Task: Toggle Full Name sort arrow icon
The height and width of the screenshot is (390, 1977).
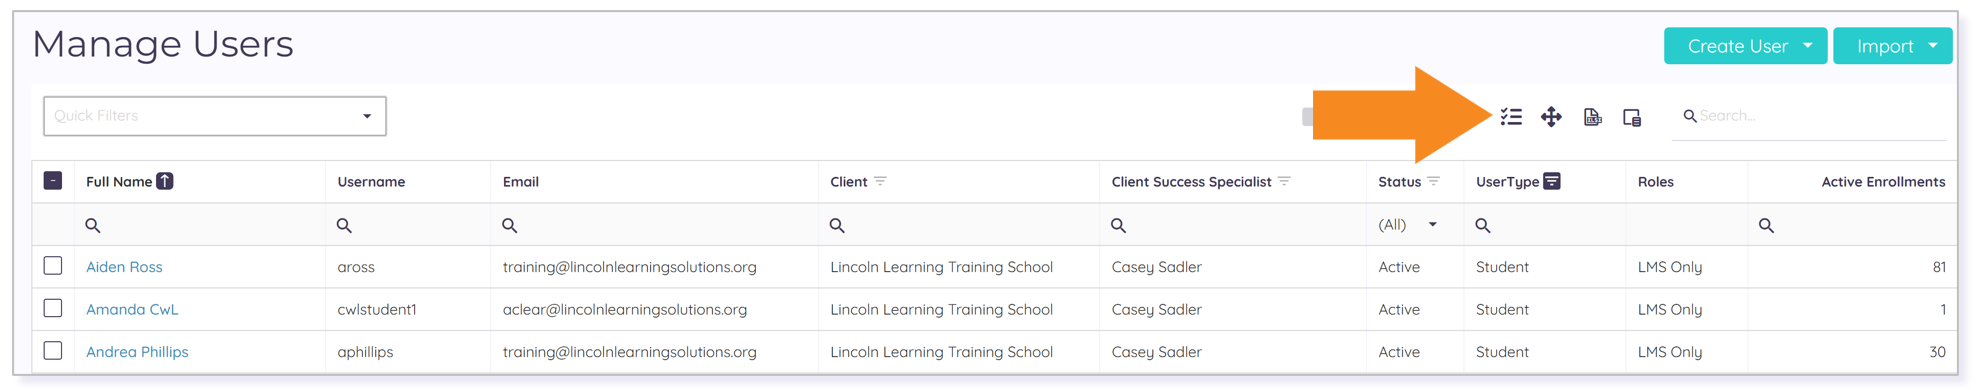Action: click(x=165, y=181)
